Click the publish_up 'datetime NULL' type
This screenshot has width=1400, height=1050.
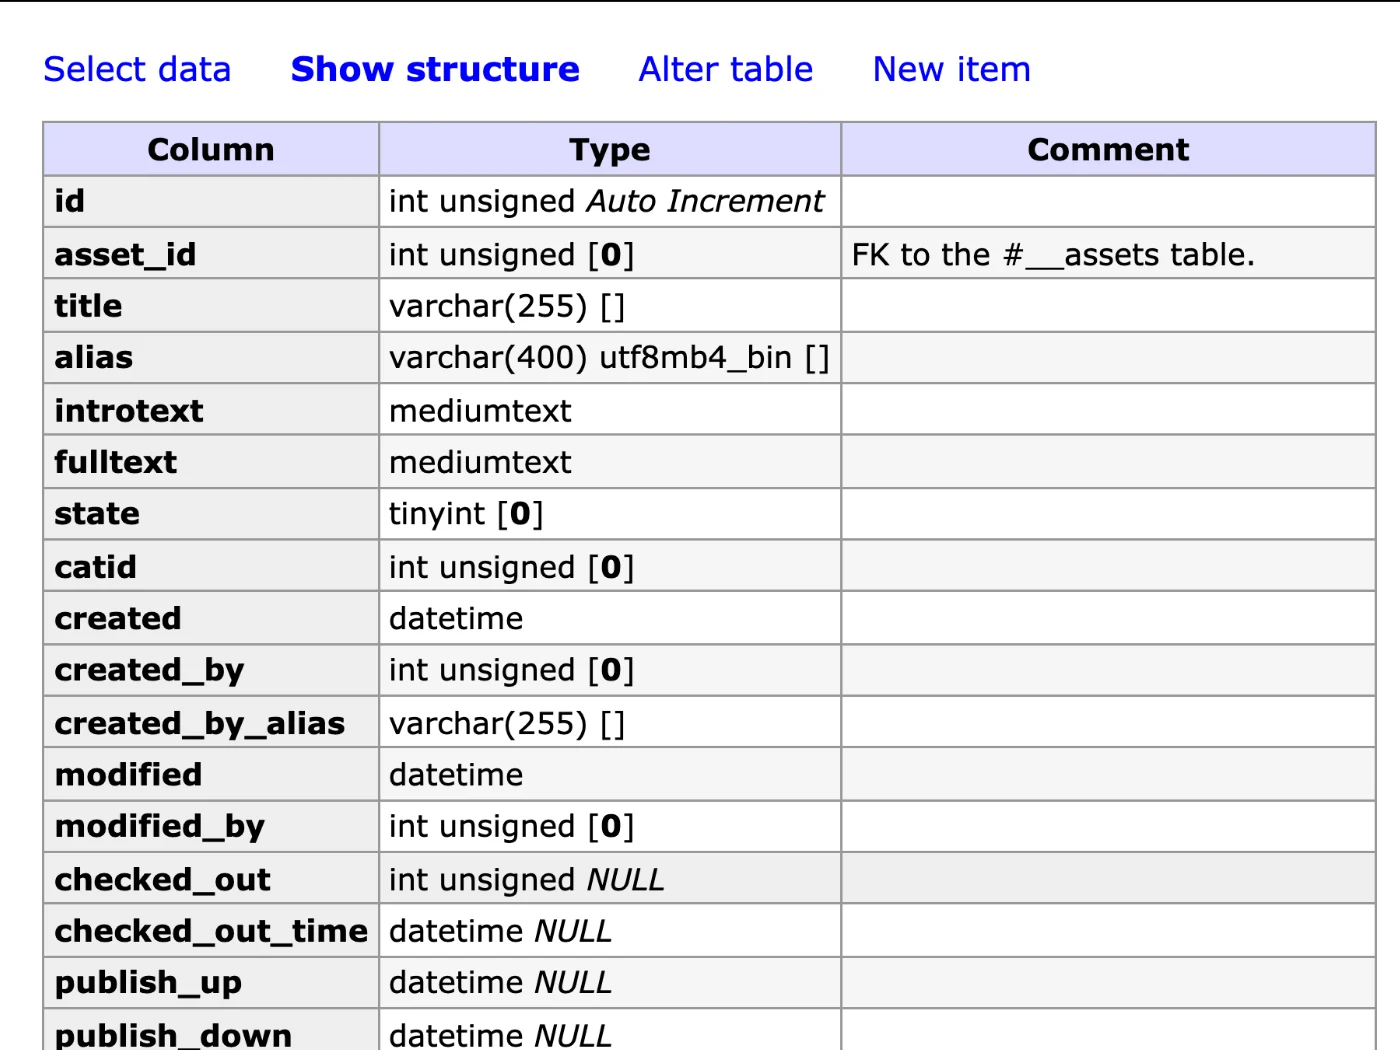pyautogui.click(x=500, y=982)
